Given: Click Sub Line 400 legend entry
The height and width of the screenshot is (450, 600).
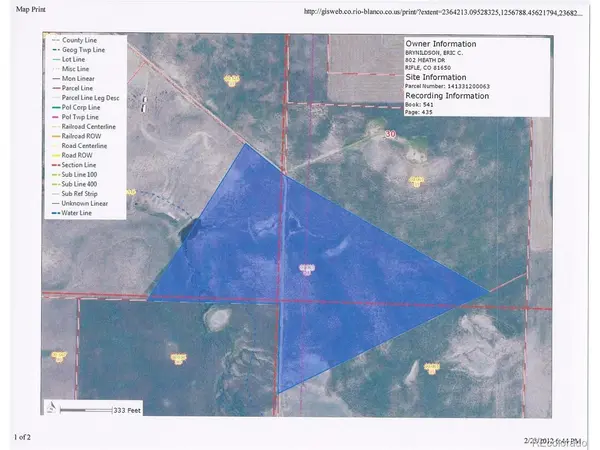Looking at the screenshot, I should 75,184.
